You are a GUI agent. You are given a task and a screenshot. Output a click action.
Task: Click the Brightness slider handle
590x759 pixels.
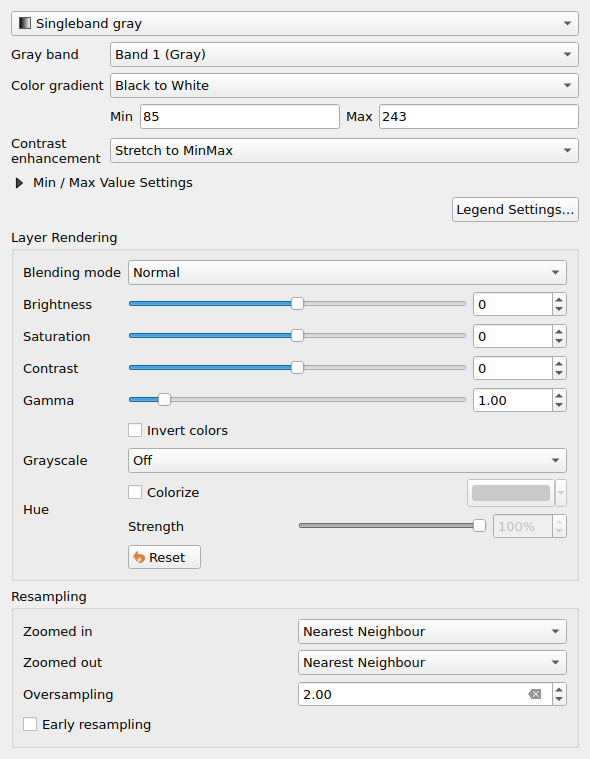pos(297,304)
